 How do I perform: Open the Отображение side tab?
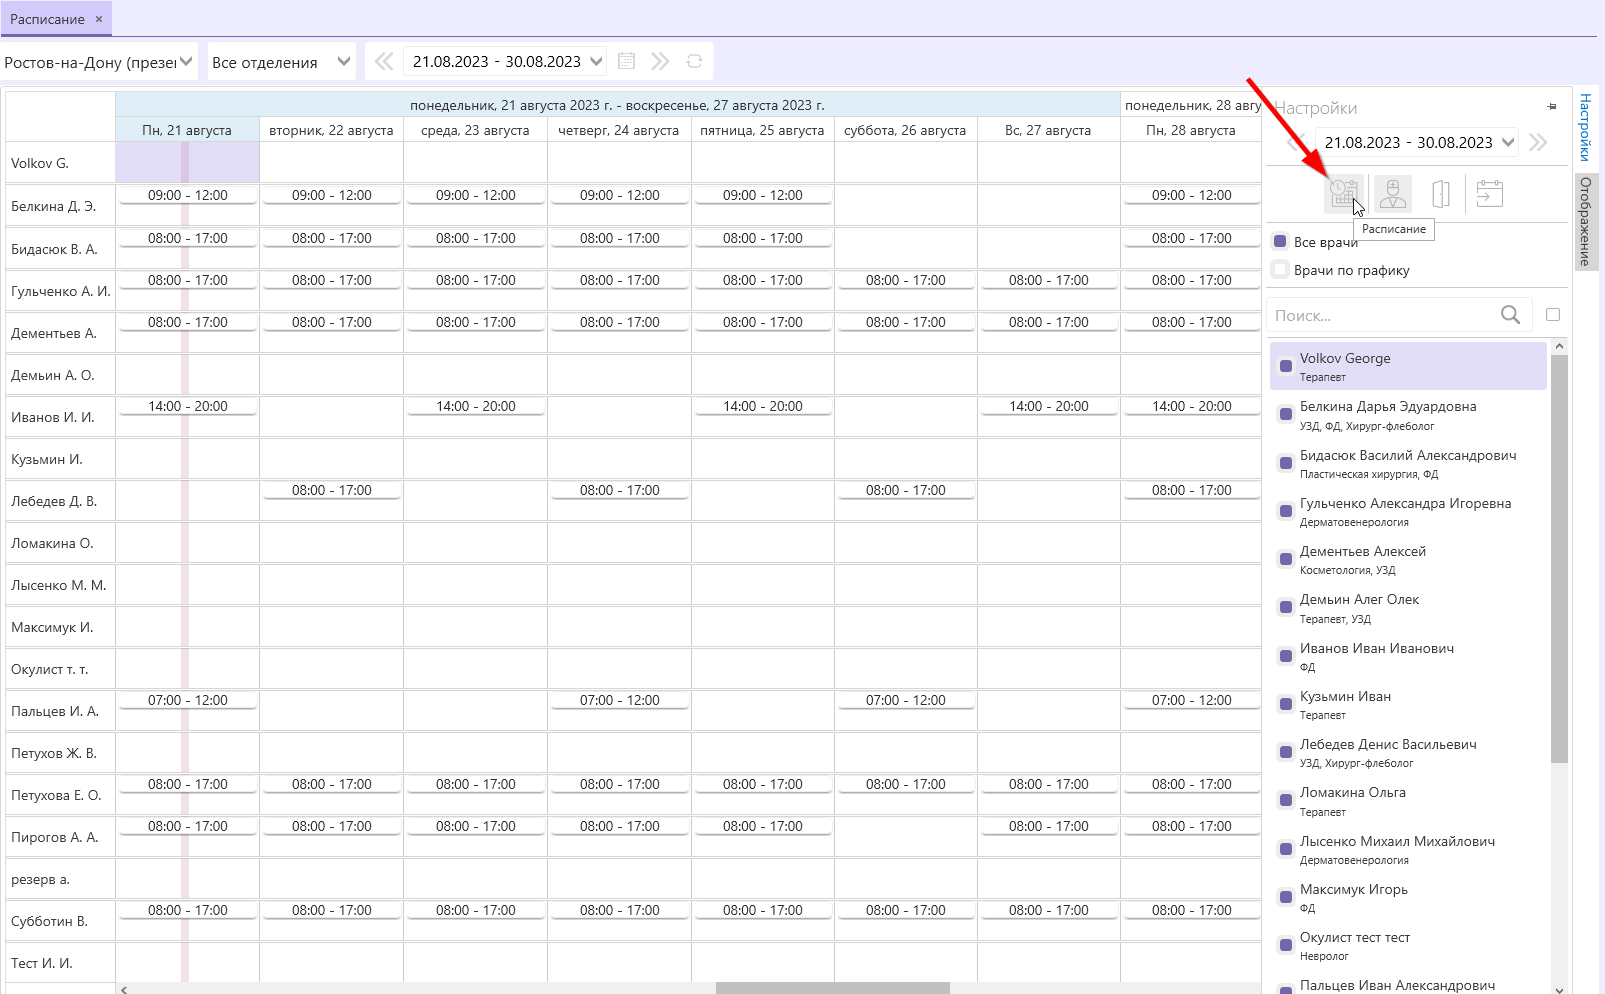[x=1586, y=222]
